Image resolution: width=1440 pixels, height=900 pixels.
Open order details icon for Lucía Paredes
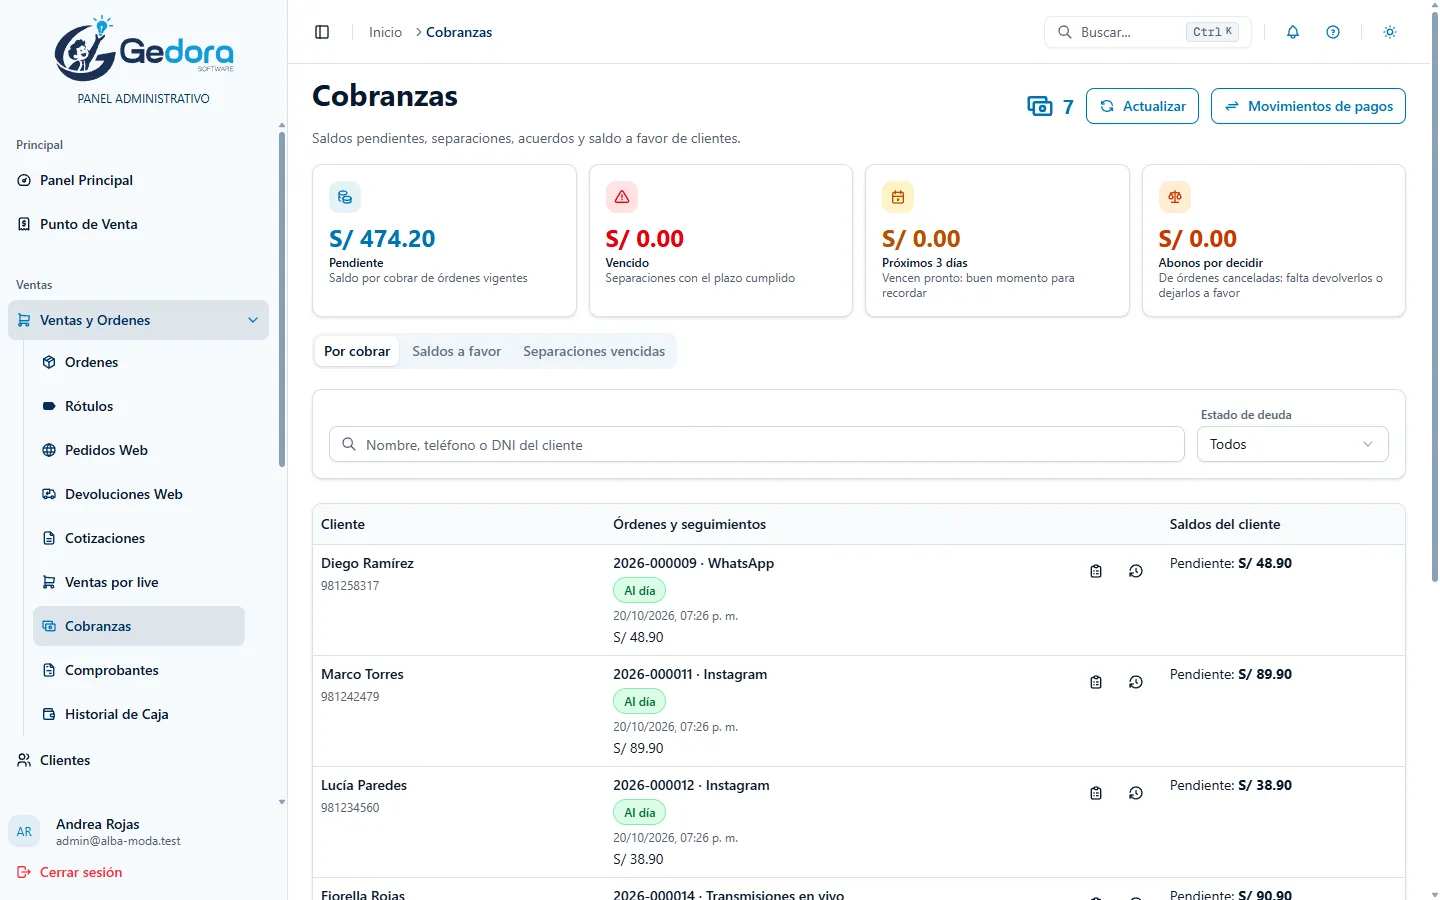pyautogui.click(x=1096, y=793)
